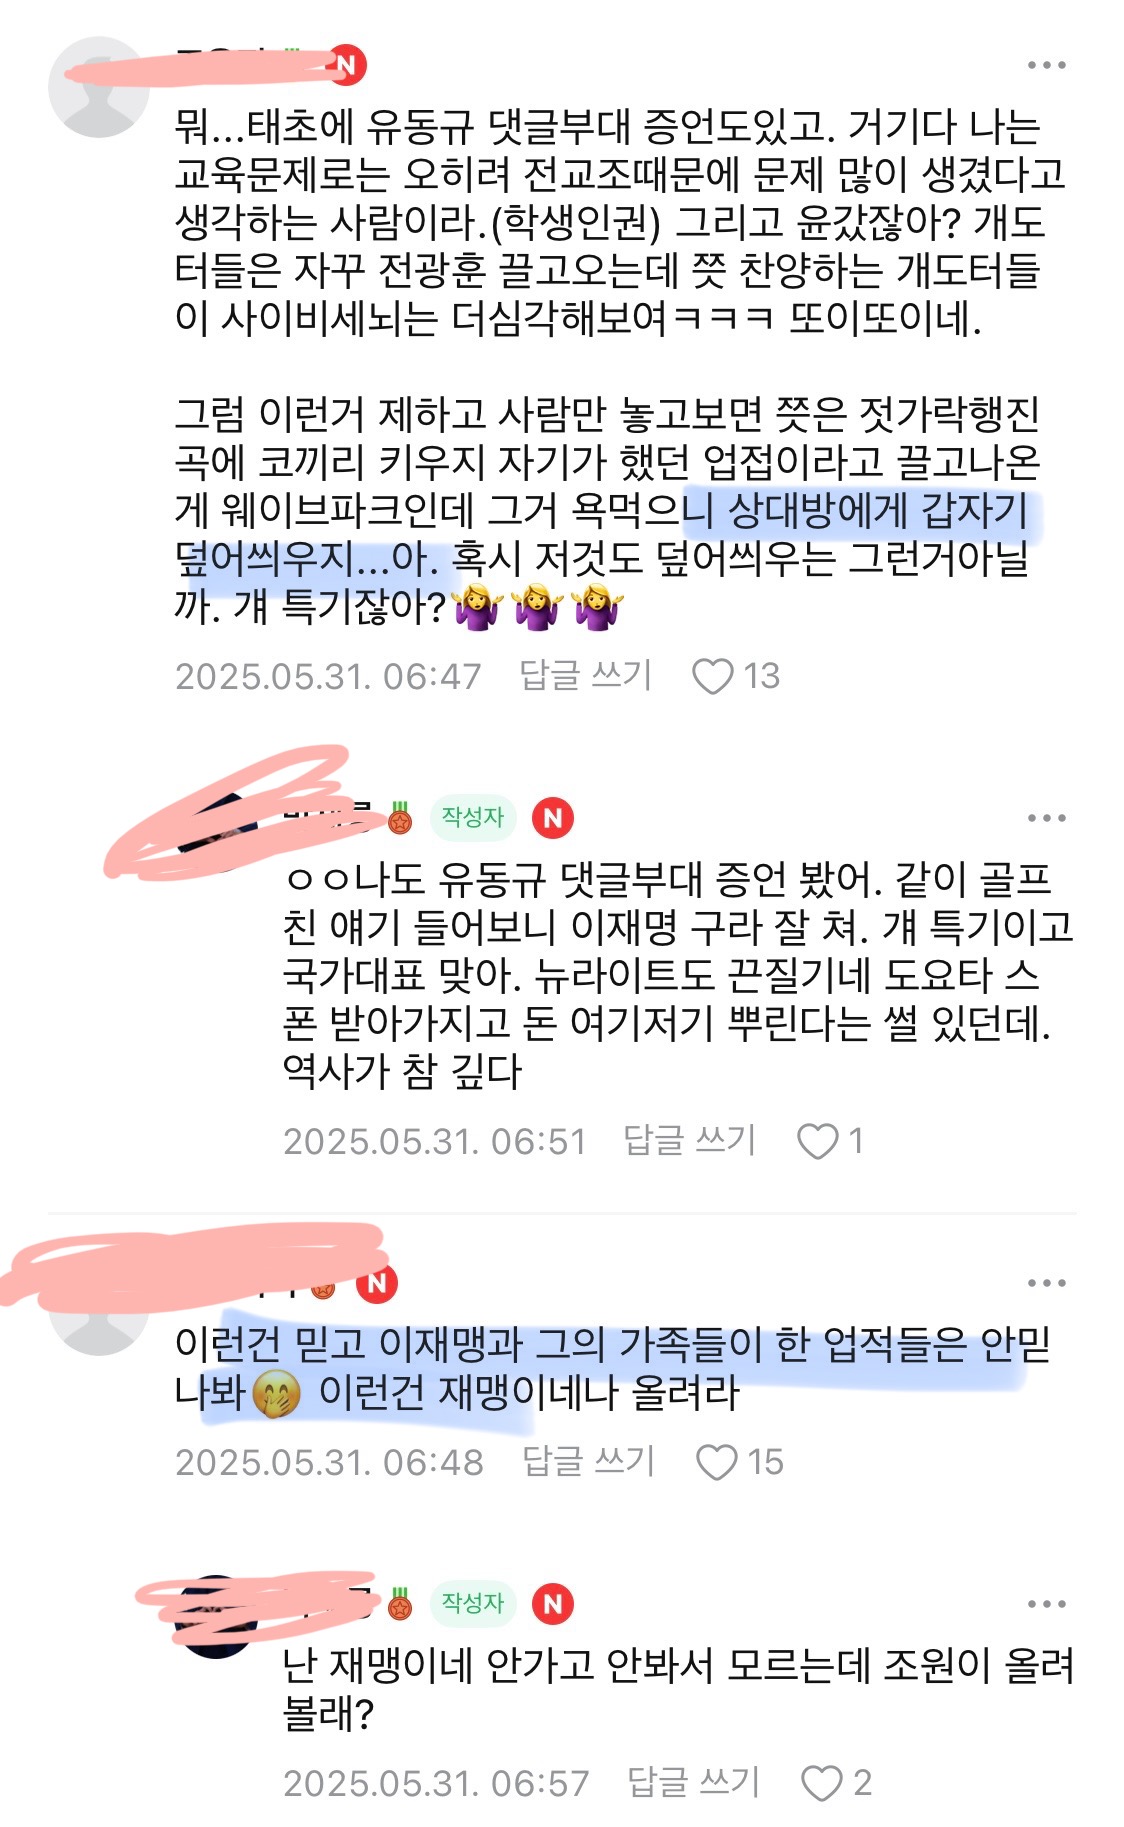The width and height of the screenshot is (1124, 1827).
Task: Click the 작성자 badge on the 06:57 reply
Action: [x=473, y=1603]
